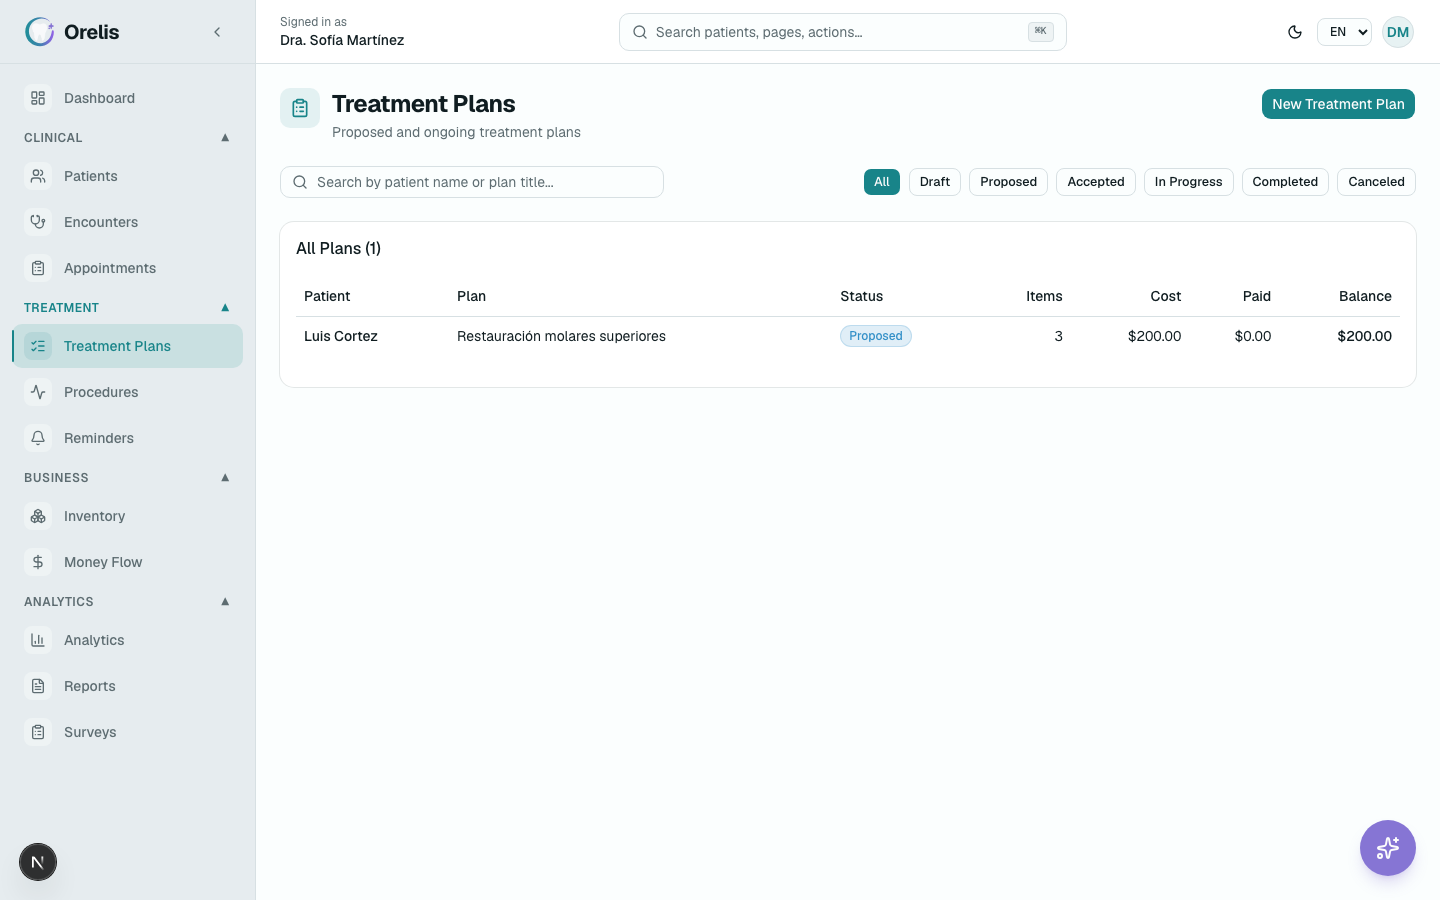
Task: Focus the plan title search field
Action: pos(472,182)
